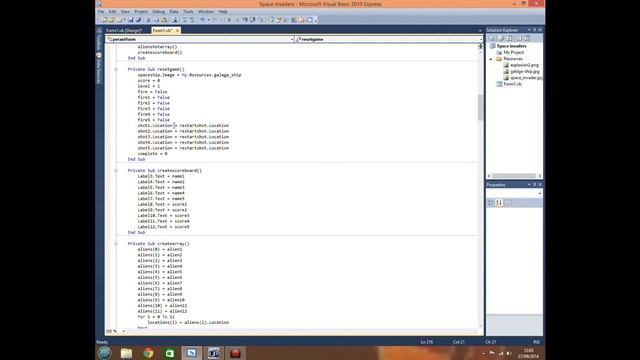Select Form1.vb in Solution Explorer
The image size is (640, 360).
coord(512,84)
